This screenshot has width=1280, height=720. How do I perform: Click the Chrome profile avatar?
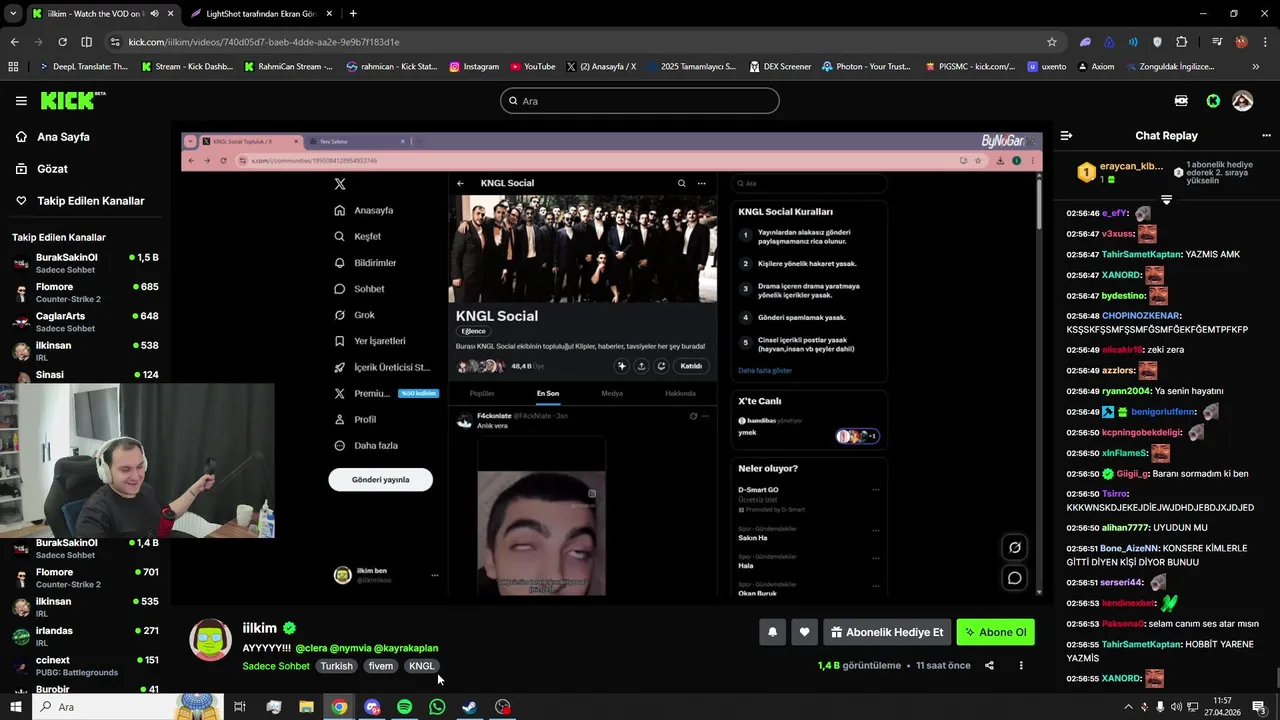pos(1241,42)
